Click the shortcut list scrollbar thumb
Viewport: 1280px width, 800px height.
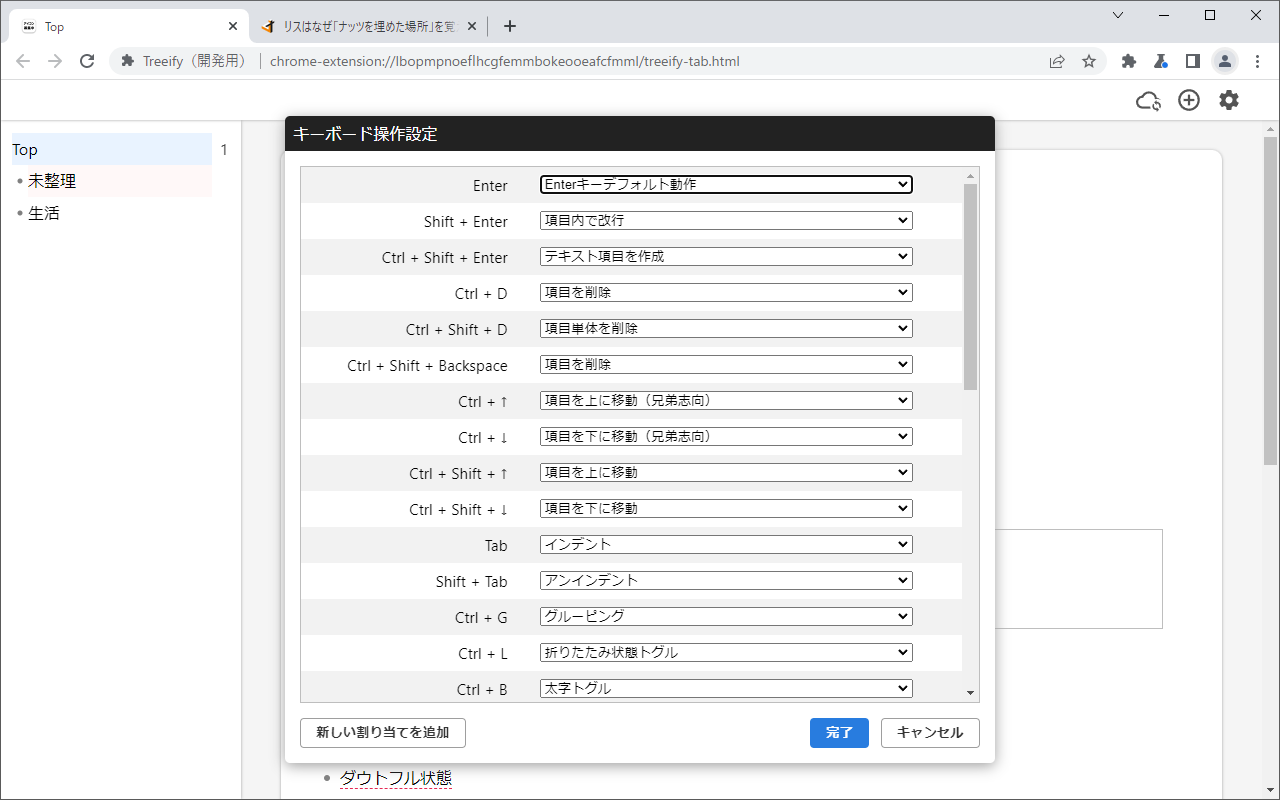(971, 287)
